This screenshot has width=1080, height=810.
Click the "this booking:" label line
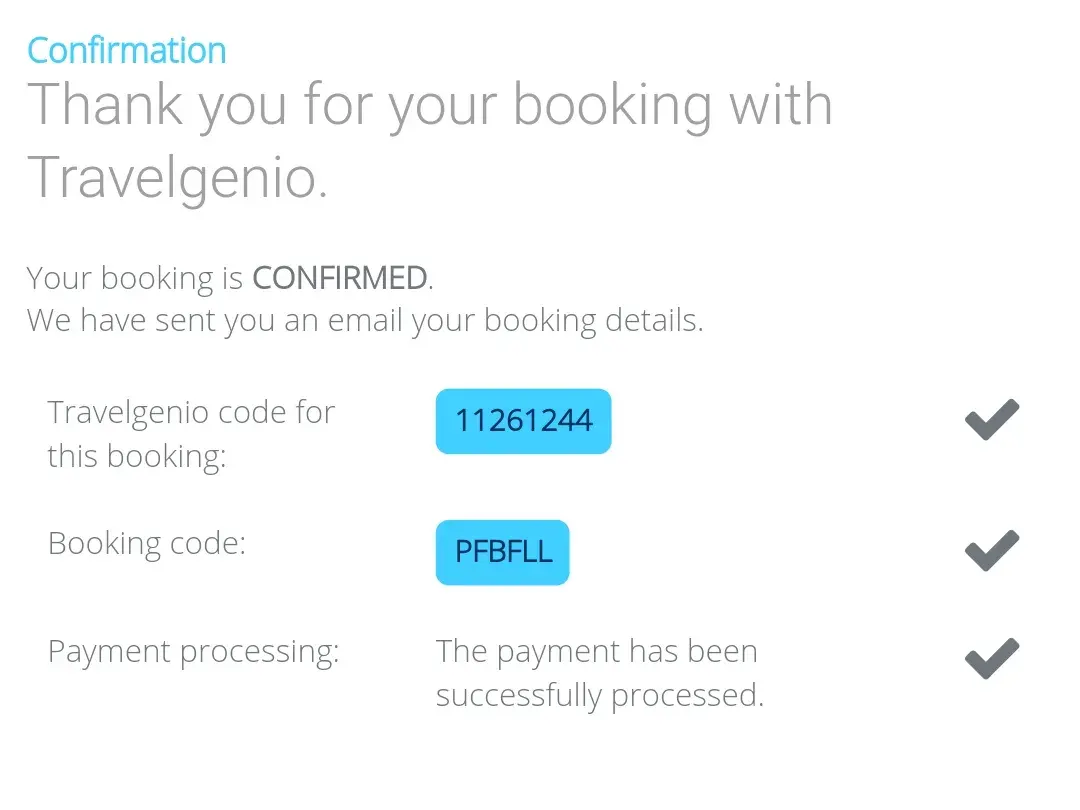tap(137, 456)
